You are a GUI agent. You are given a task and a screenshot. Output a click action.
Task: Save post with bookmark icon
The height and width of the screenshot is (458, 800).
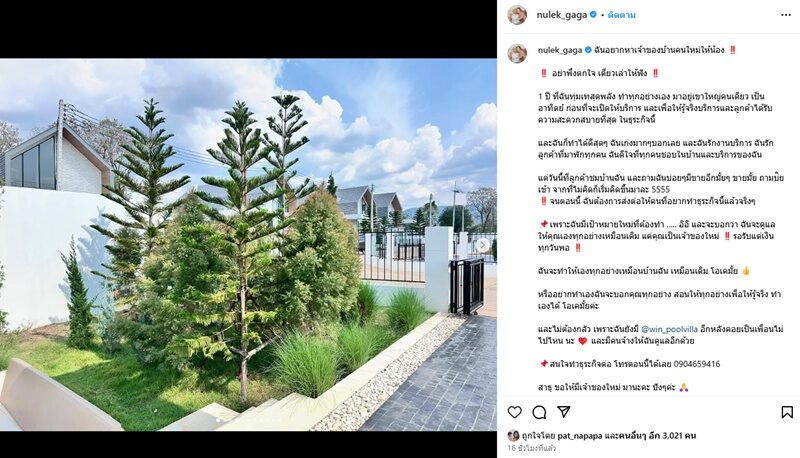point(787,412)
